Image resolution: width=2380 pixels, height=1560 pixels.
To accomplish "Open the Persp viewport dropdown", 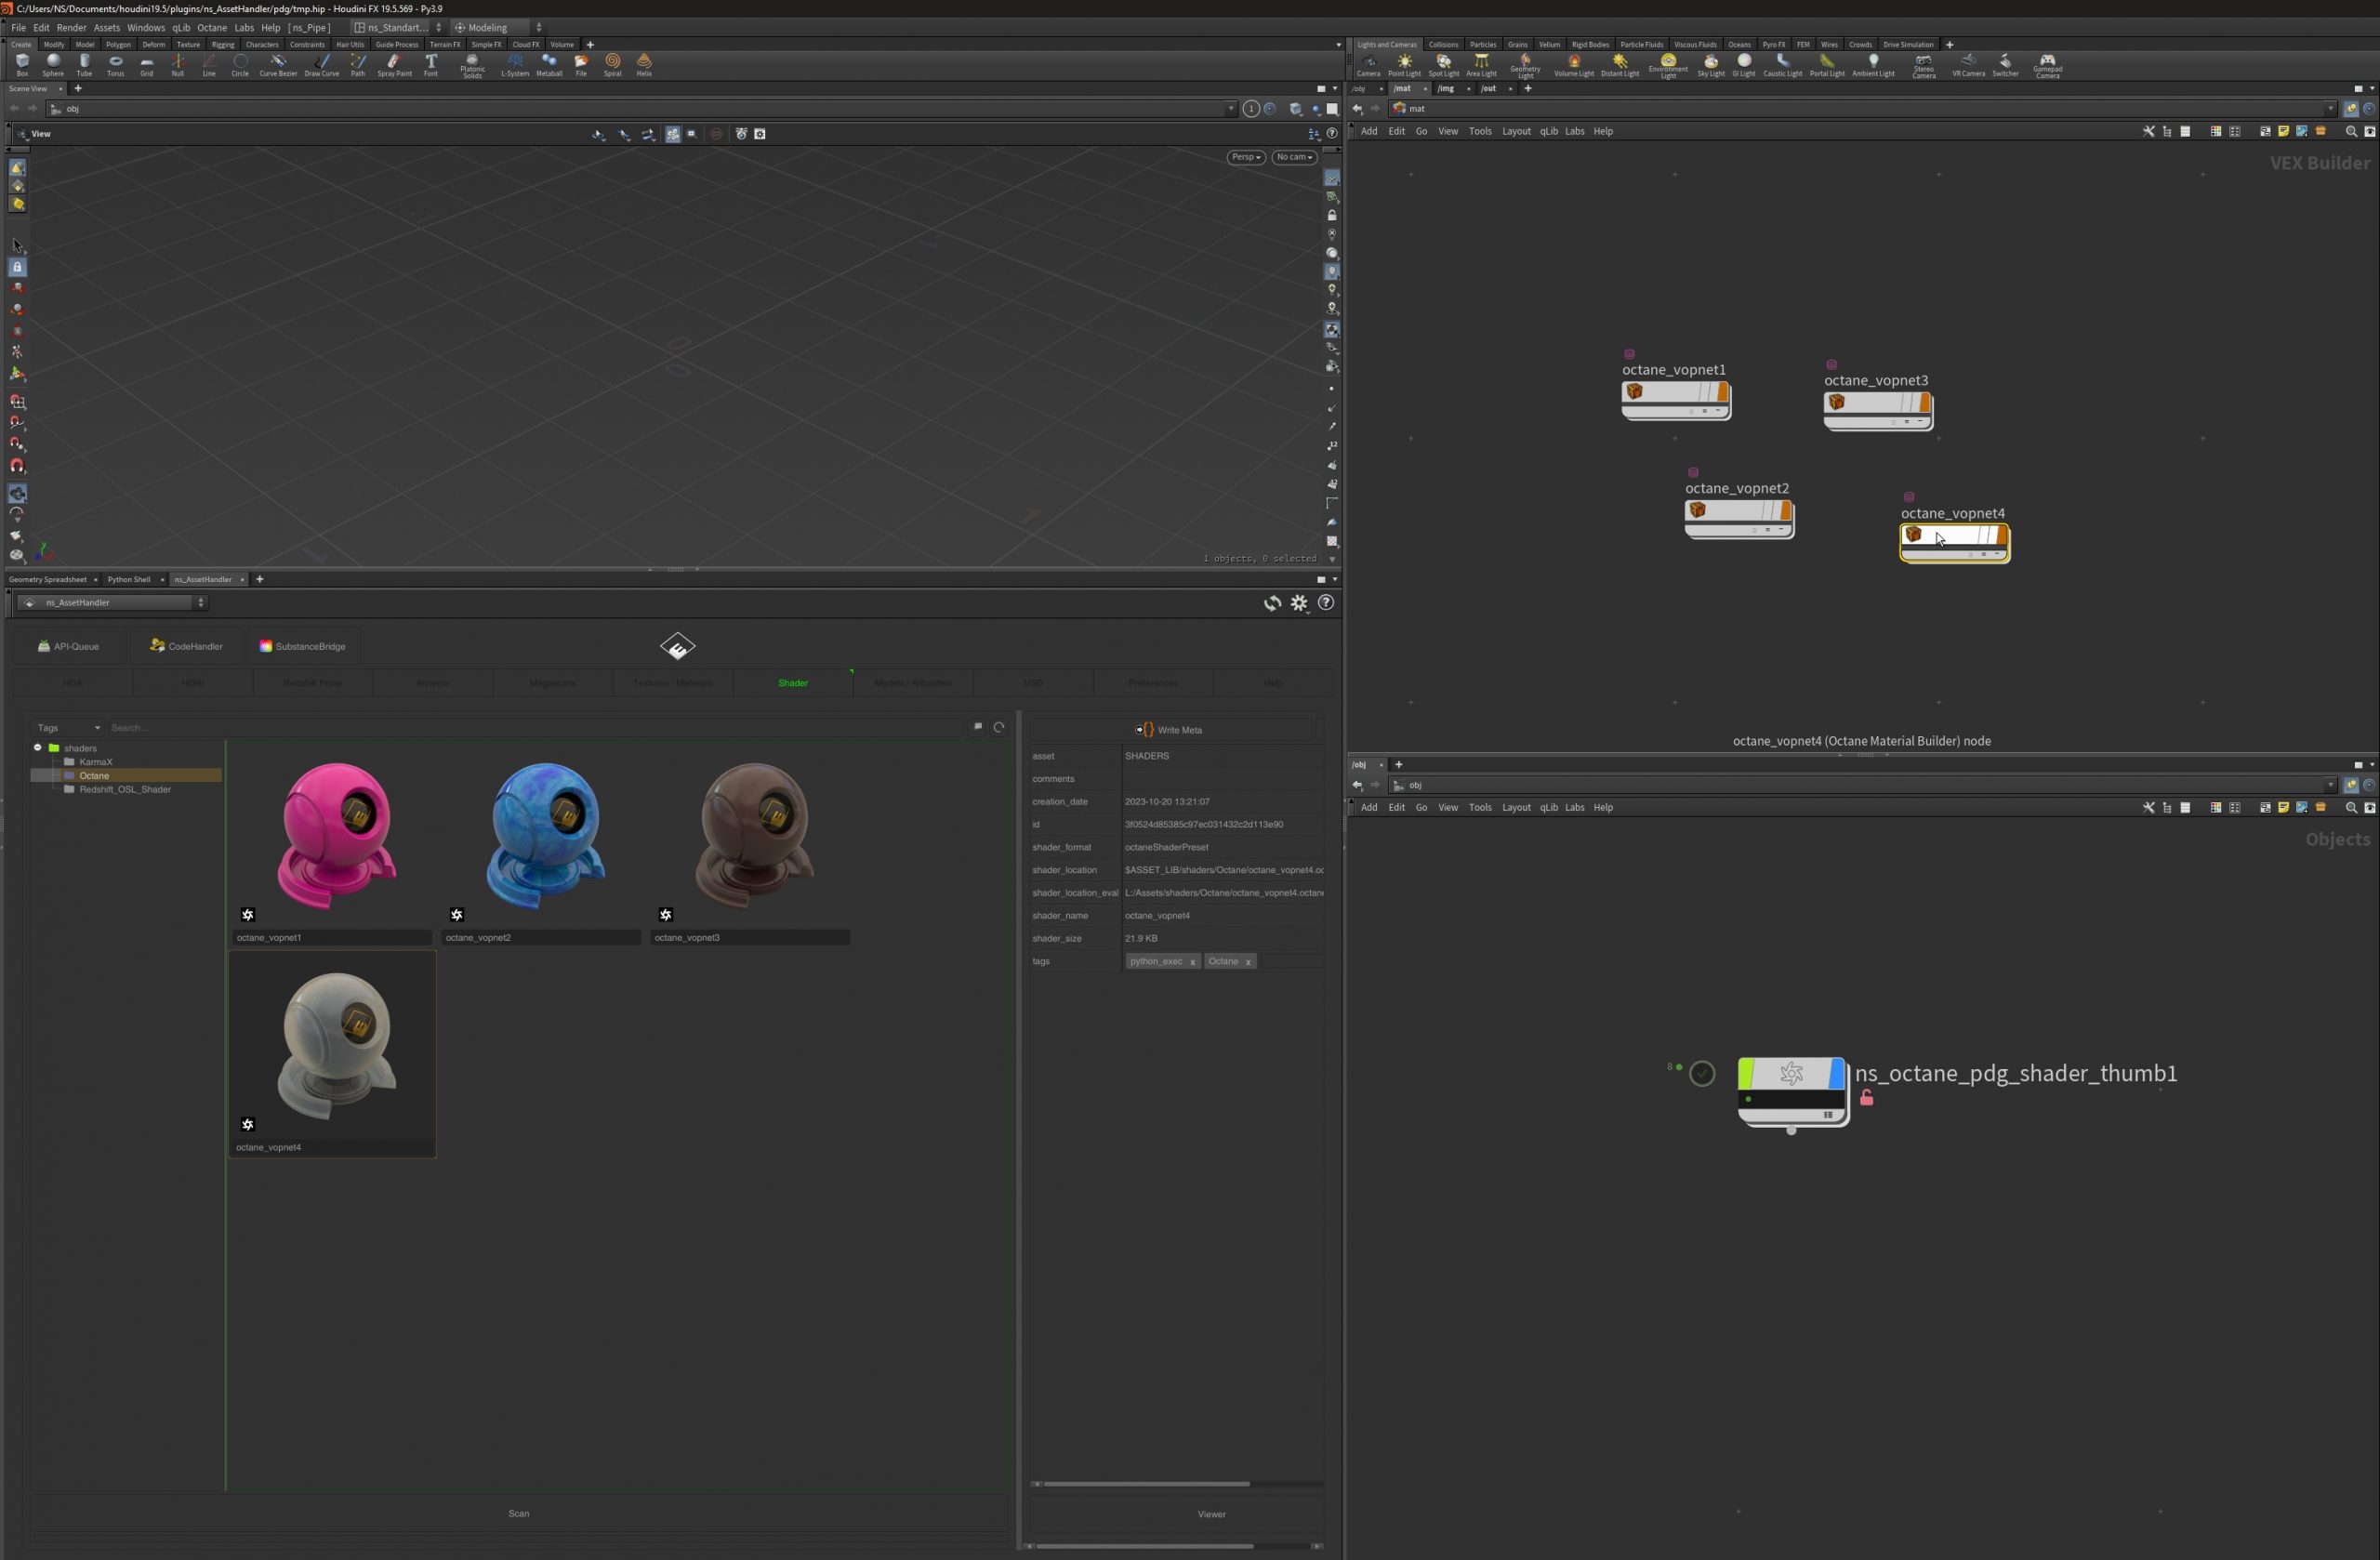I will (x=1245, y=157).
